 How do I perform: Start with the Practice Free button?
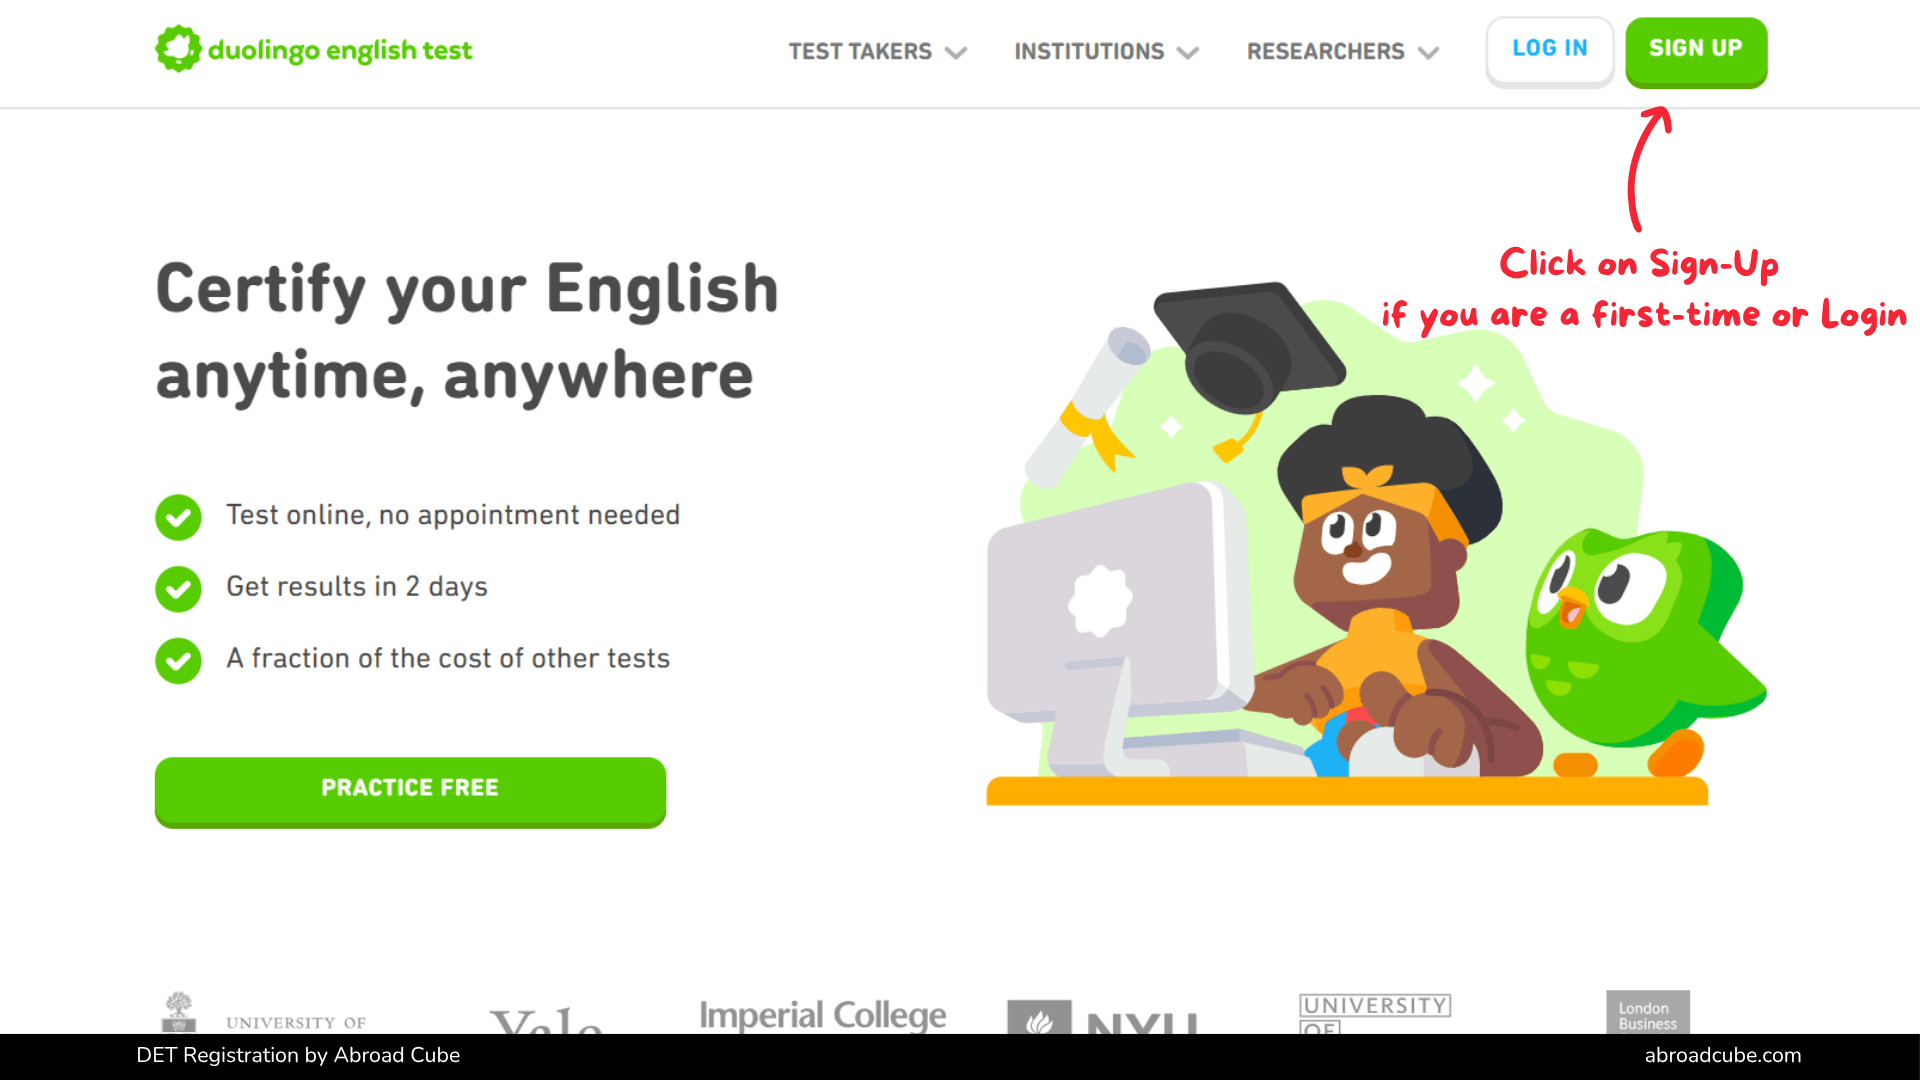(410, 792)
